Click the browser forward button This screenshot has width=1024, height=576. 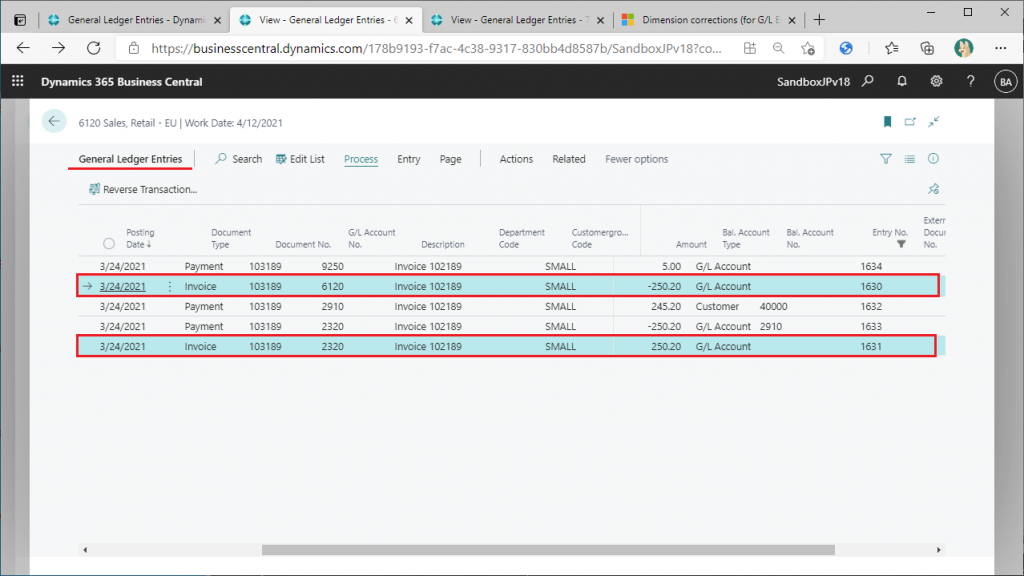[59, 48]
